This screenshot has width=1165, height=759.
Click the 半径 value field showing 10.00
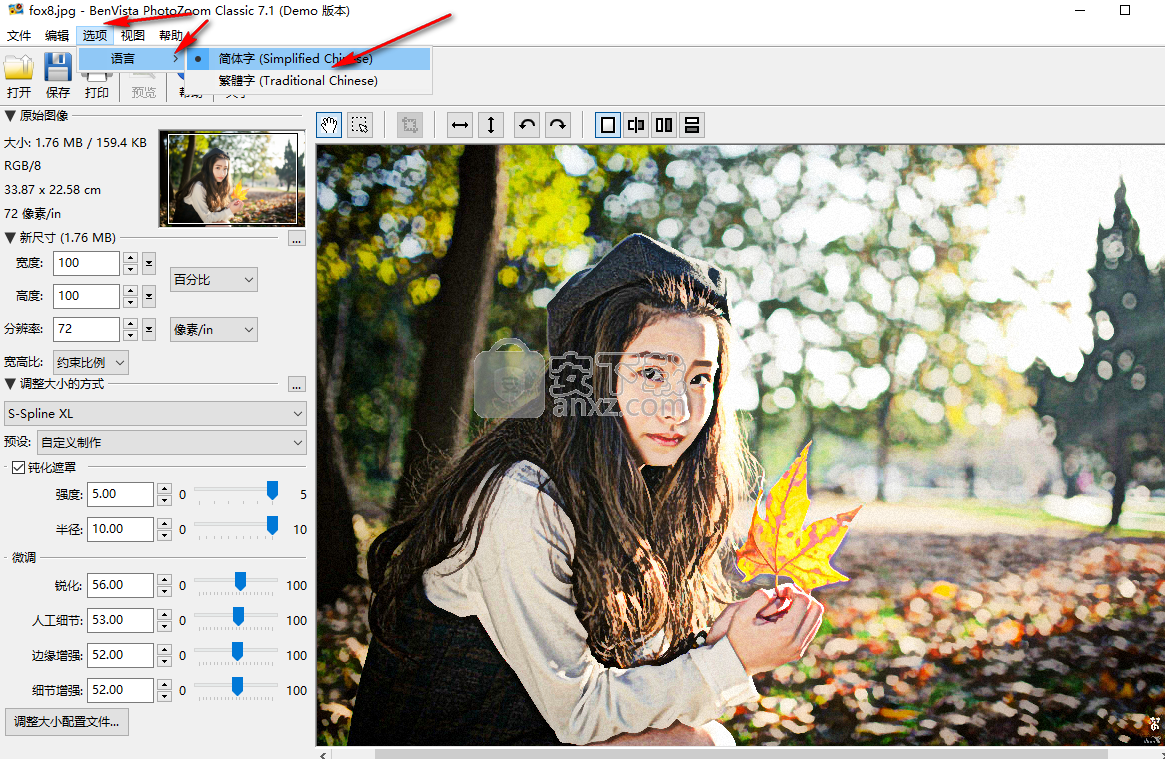coord(120,530)
